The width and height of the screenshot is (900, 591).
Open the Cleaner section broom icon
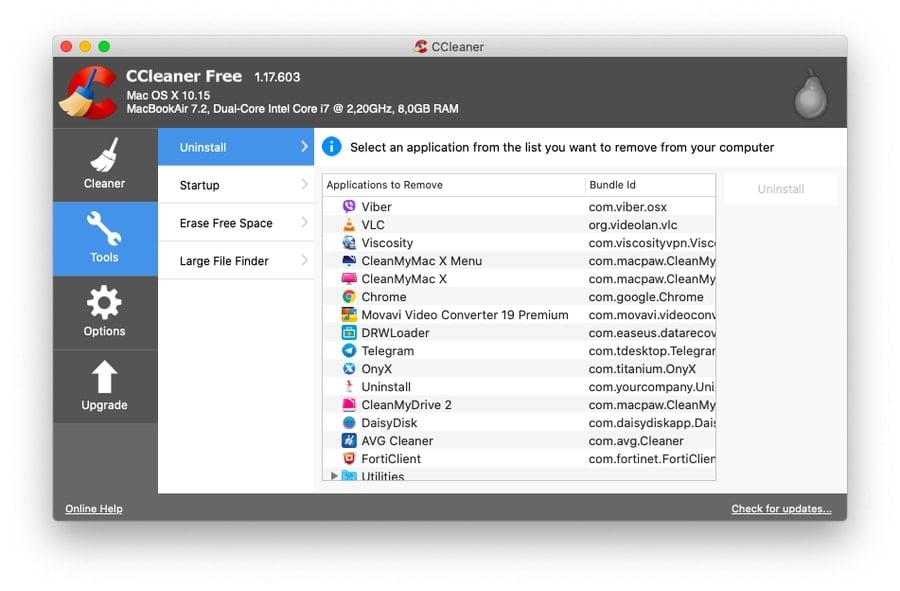pyautogui.click(x=104, y=155)
